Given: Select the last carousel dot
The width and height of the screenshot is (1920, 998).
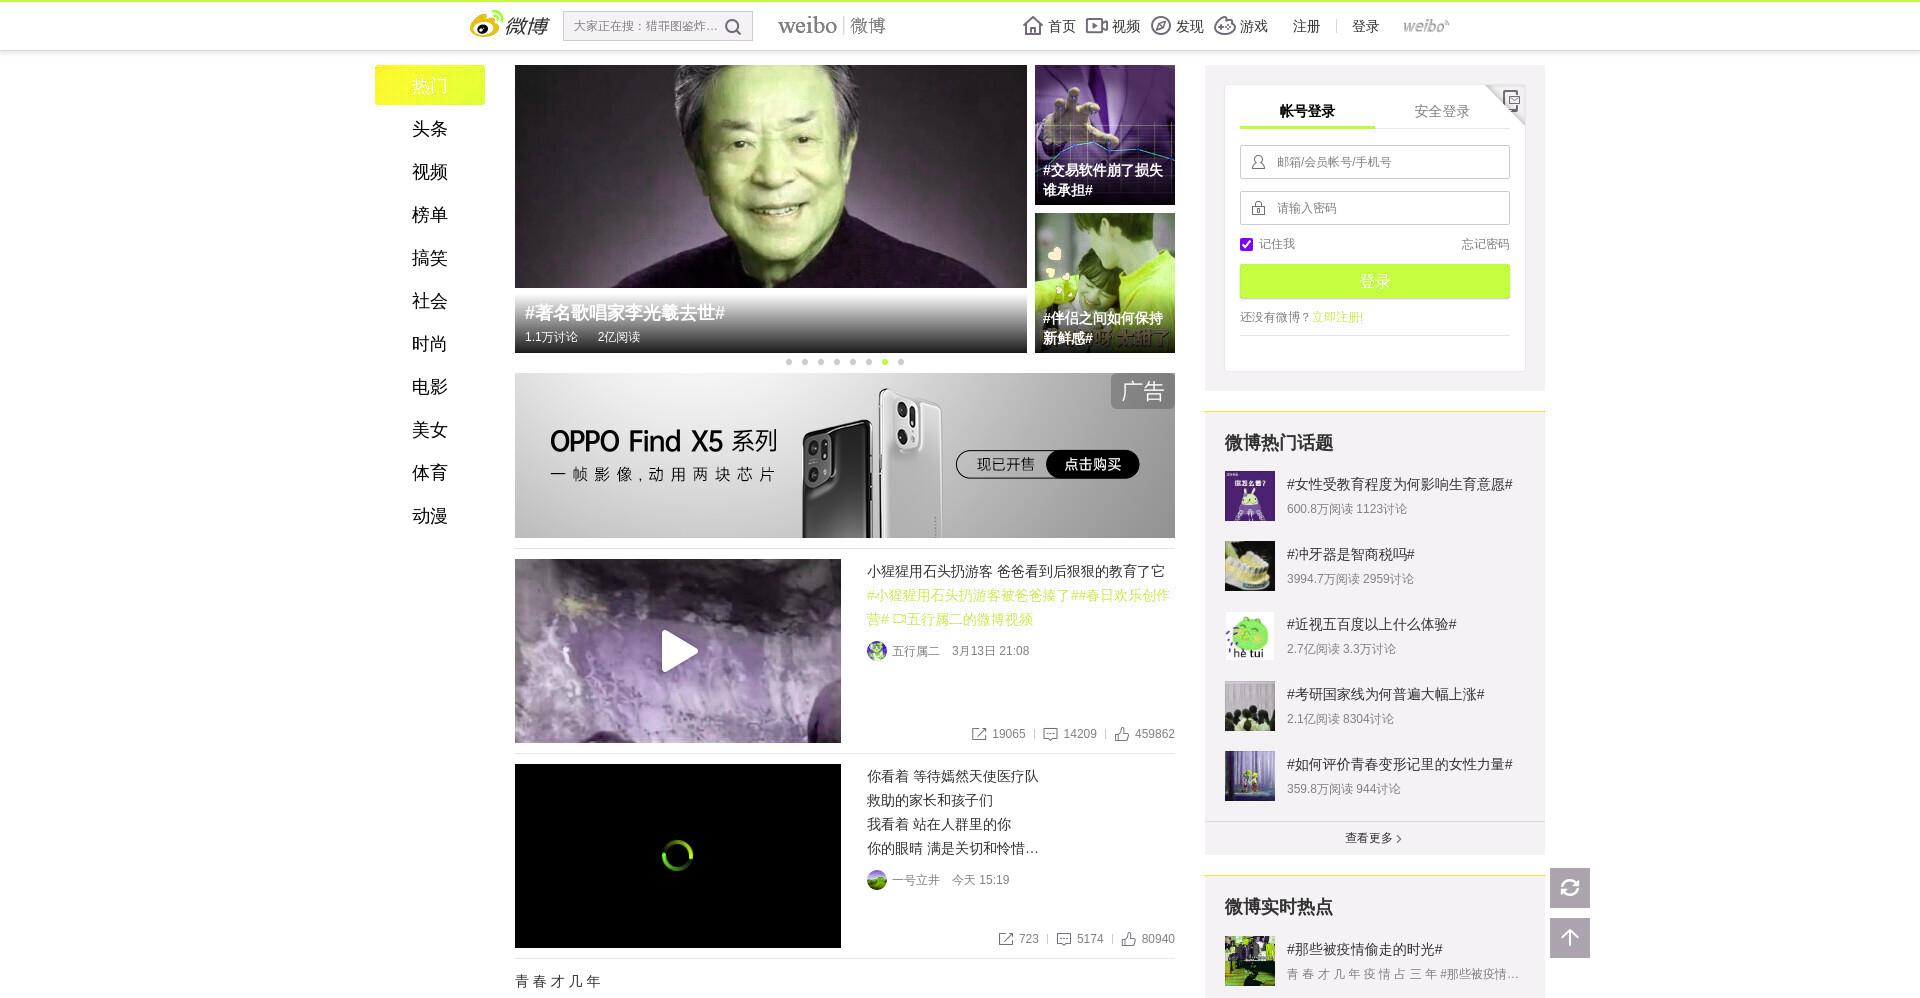Looking at the screenshot, I should 901,362.
